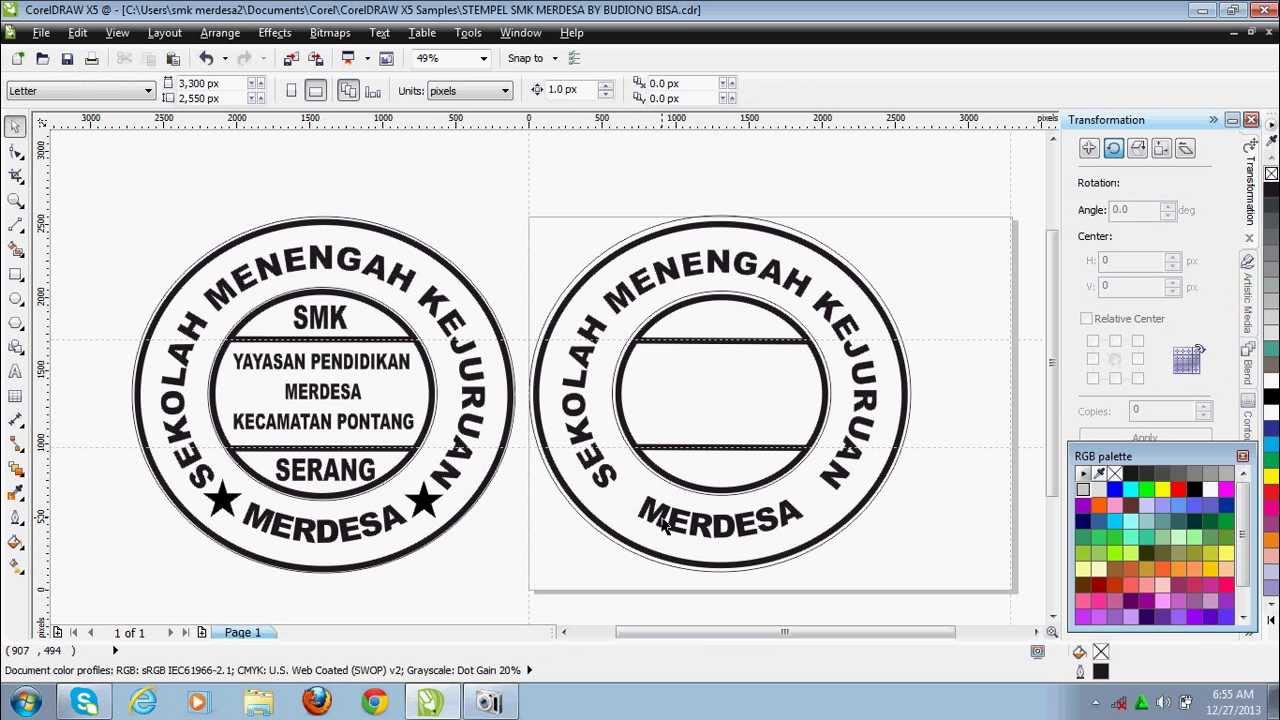Open the Application launcher dropdown arrow
This screenshot has height=720, width=1280.
(366, 58)
